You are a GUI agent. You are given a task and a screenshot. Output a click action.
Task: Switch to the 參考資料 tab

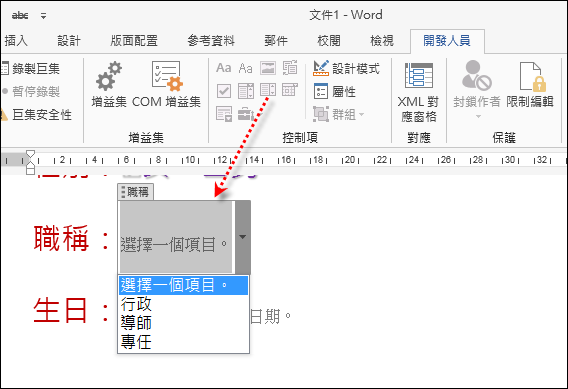(x=211, y=41)
